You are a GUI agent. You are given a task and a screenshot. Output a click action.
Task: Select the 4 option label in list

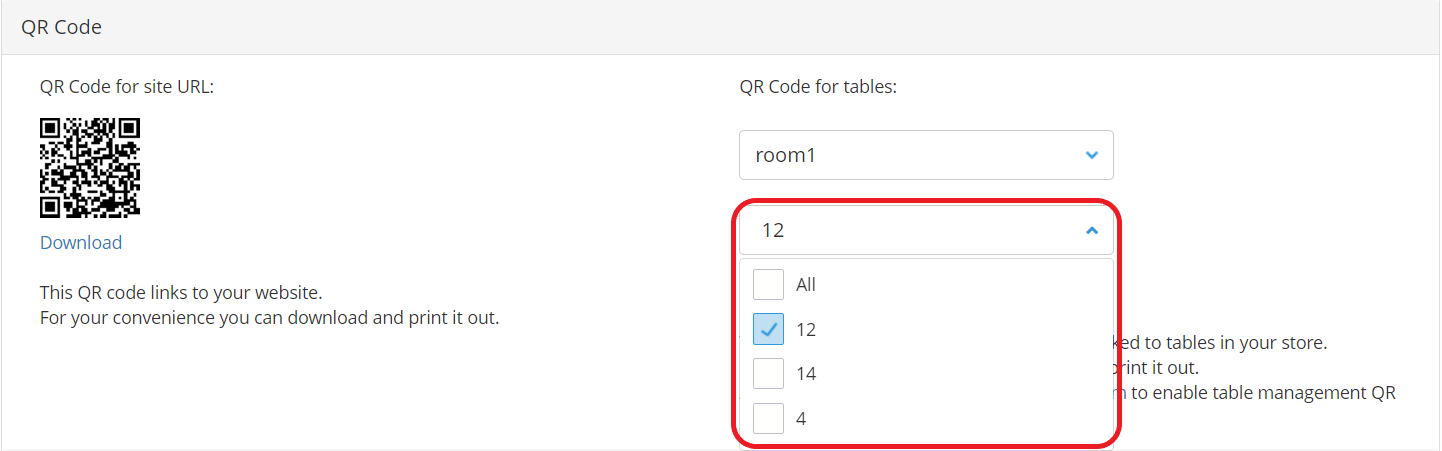click(x=801, y=419)
